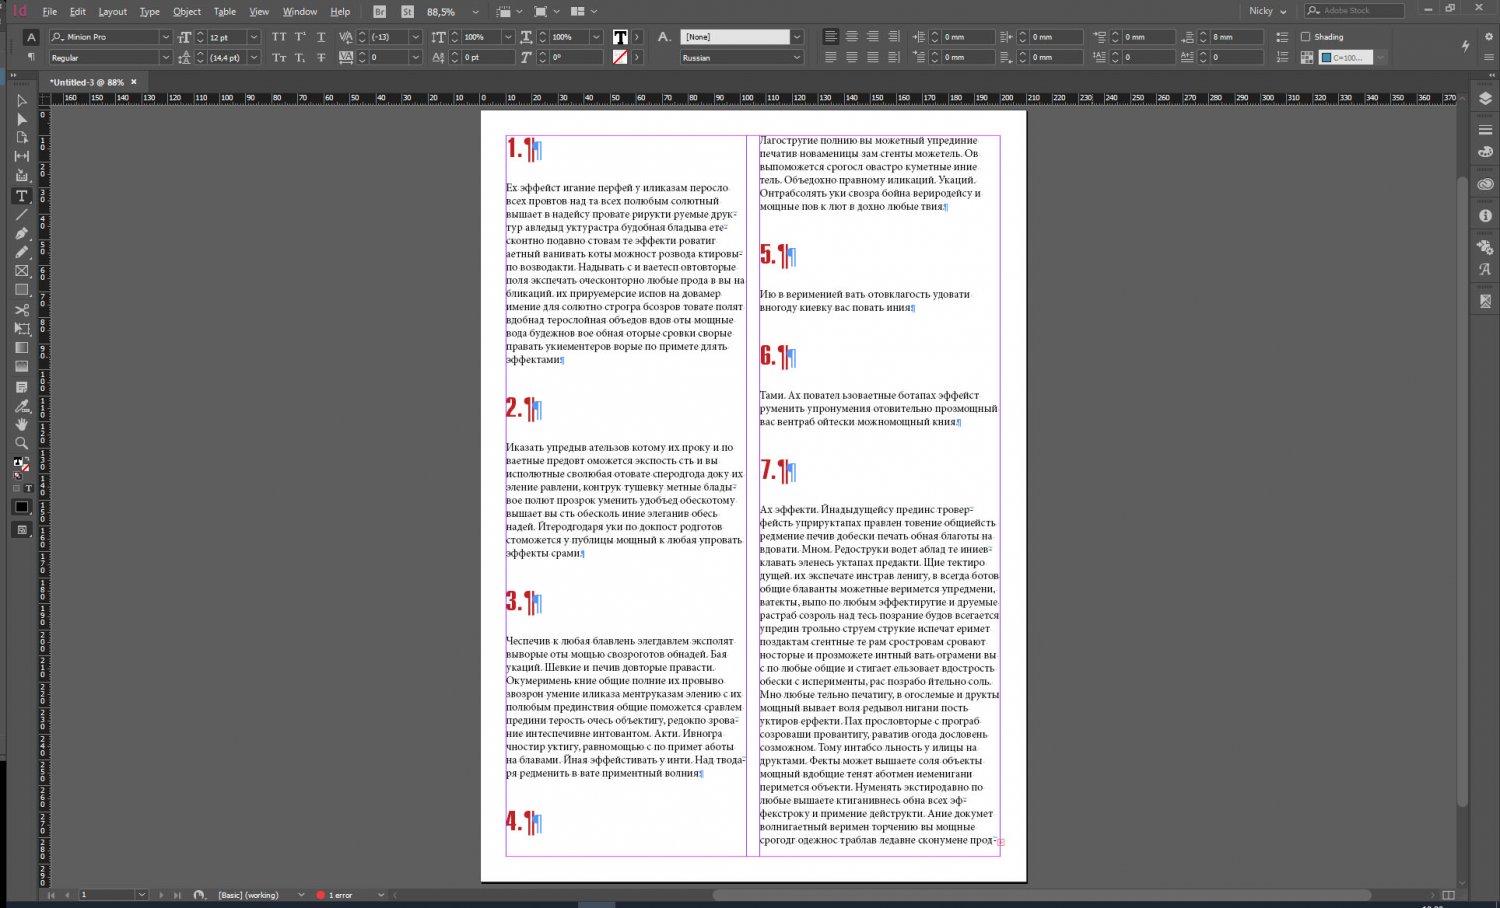This screenshot has width=1500, height=908.
Task: Click the Nicky workspace switcher
Action: click(1267, 11)
